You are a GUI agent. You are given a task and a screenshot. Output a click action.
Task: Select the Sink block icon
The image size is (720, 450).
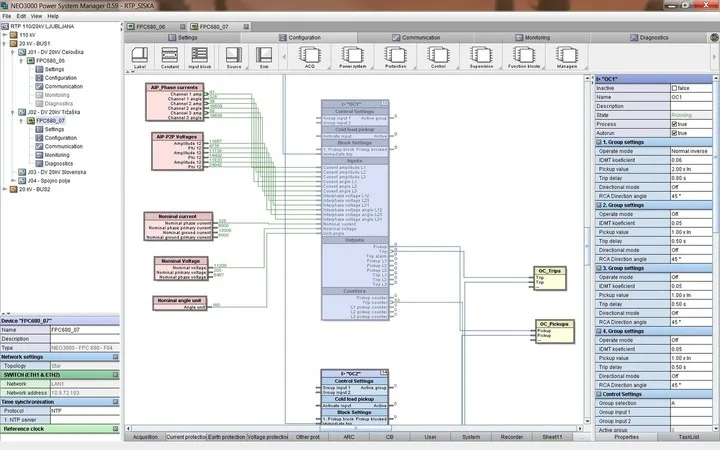[x=264, y=55]
